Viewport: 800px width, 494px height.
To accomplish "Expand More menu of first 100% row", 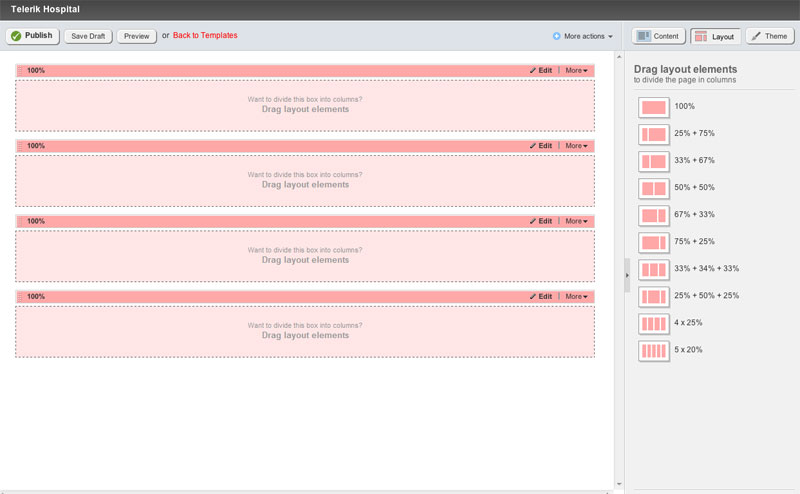I will tap(576, 71).
